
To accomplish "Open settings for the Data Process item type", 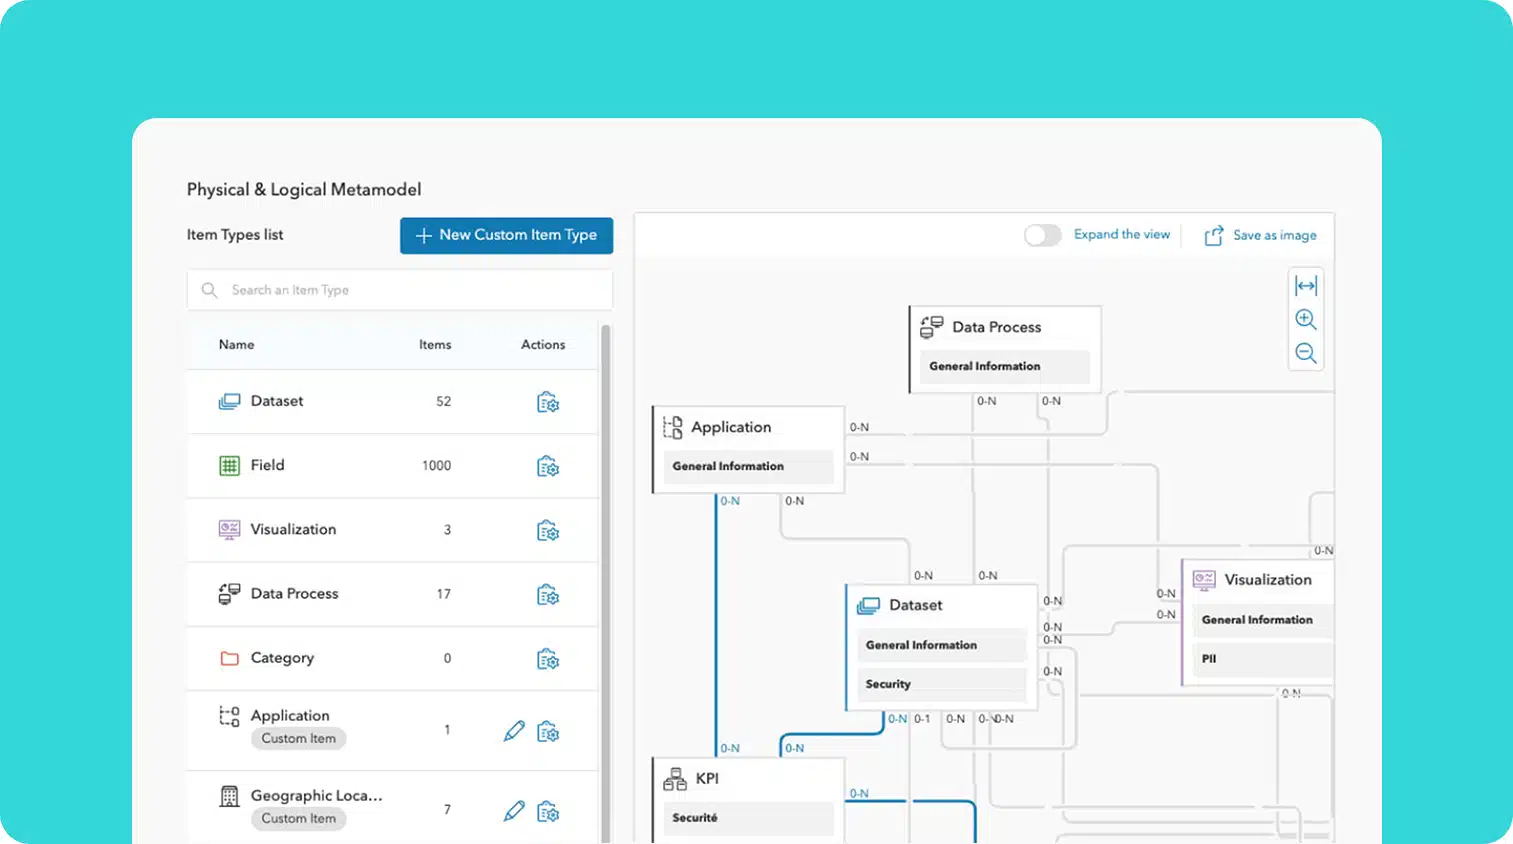I will click(548, 595).
